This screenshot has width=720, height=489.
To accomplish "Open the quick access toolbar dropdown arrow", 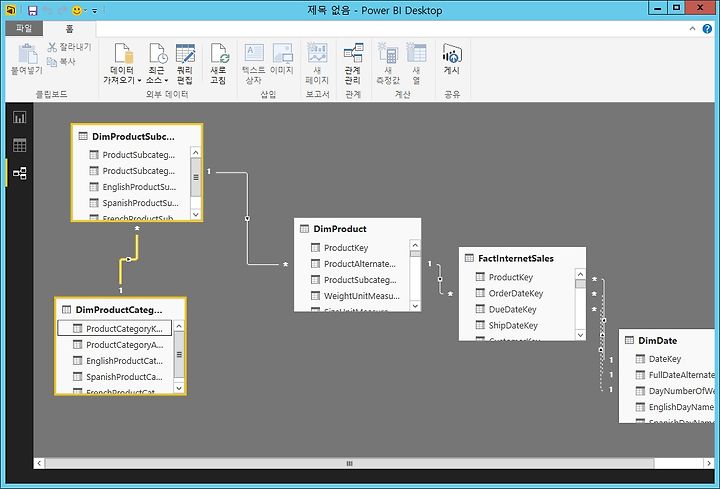I will [x=95, y=11].
